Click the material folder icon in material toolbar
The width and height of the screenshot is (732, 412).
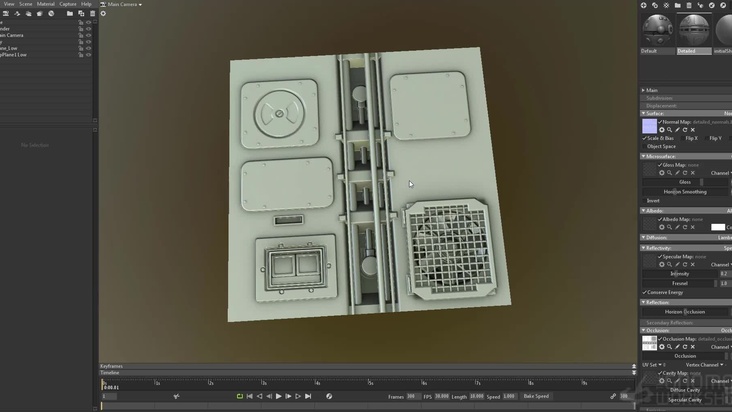[677, 5]
